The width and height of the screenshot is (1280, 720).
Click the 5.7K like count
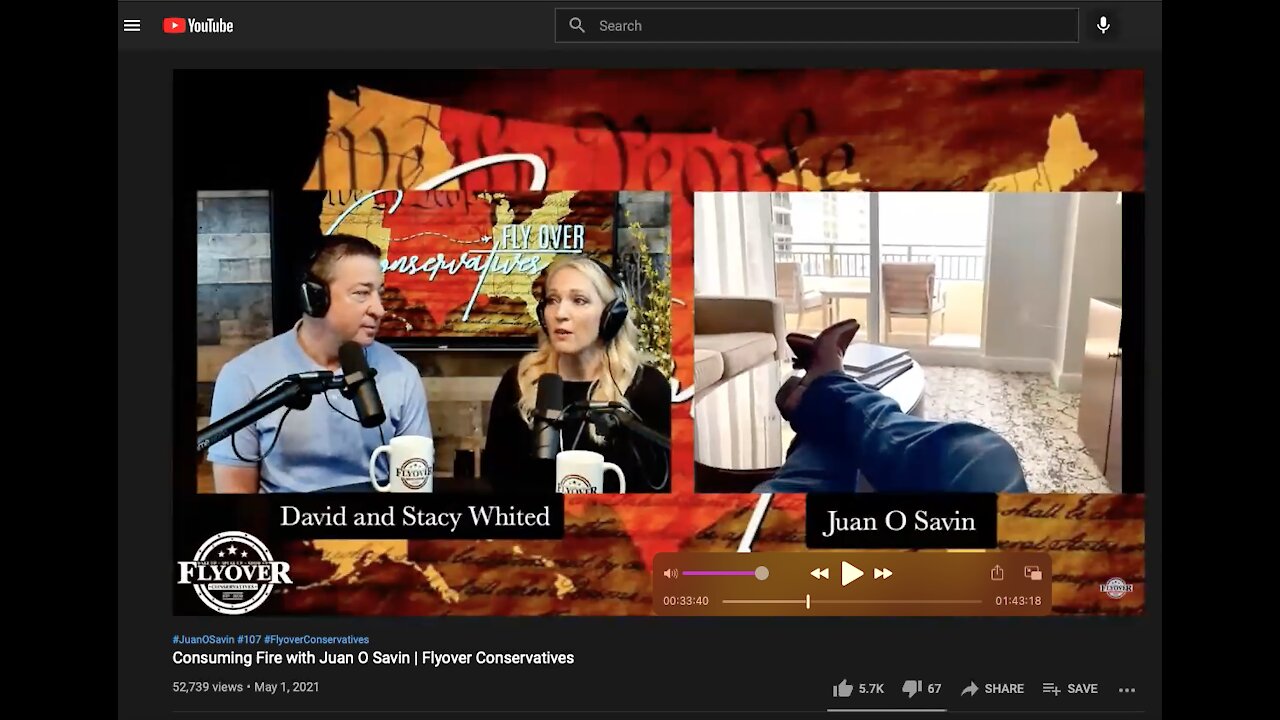tap(871, 689)
